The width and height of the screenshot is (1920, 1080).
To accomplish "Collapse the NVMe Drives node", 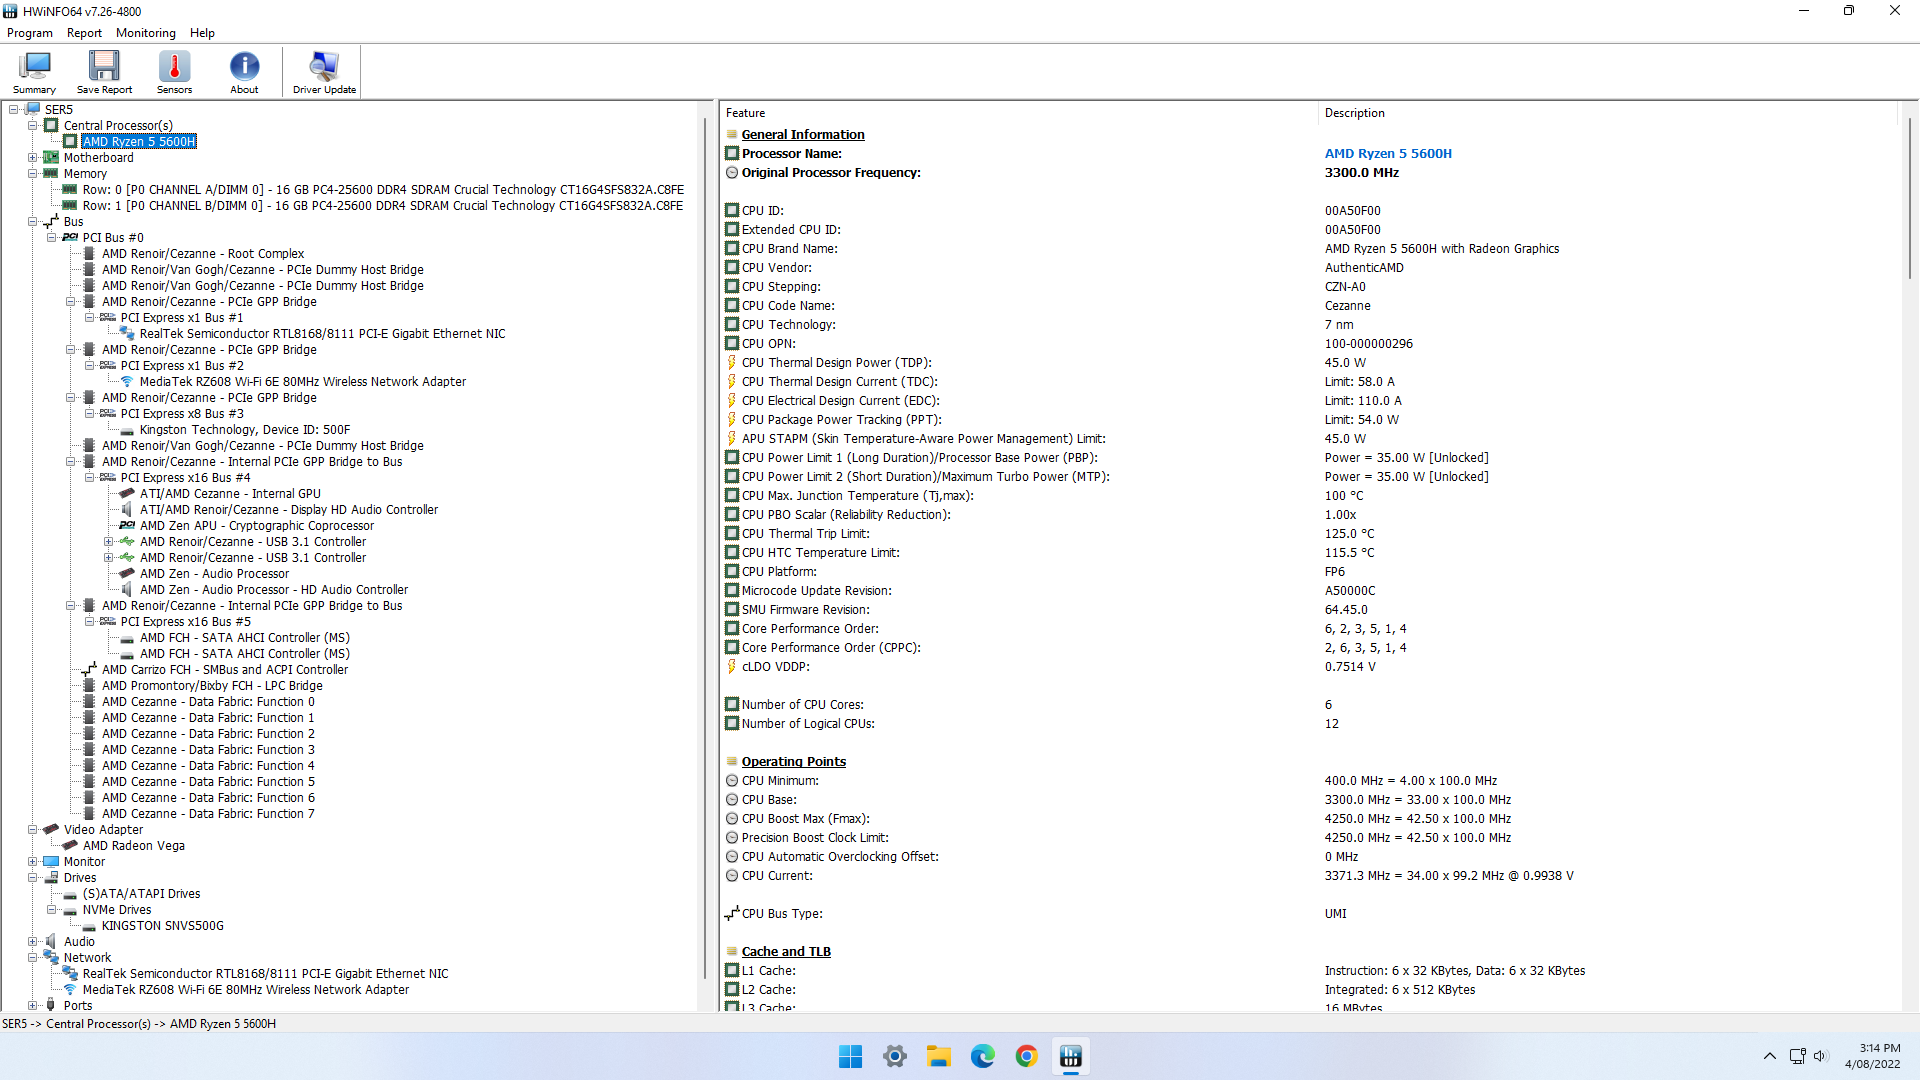I will click(x=51, y=910).
